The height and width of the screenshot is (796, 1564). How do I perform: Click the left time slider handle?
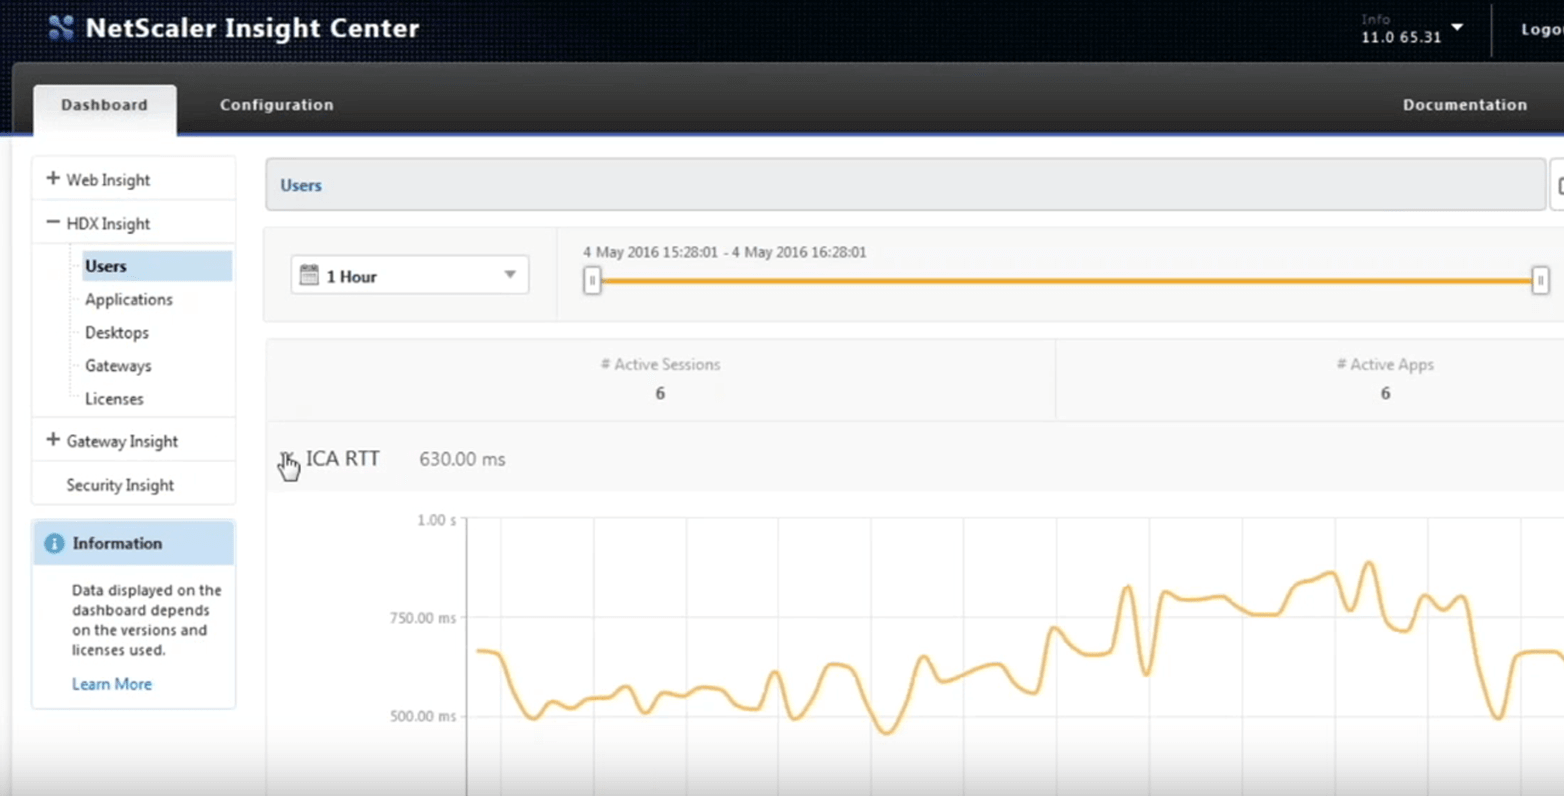coord(592,281)
